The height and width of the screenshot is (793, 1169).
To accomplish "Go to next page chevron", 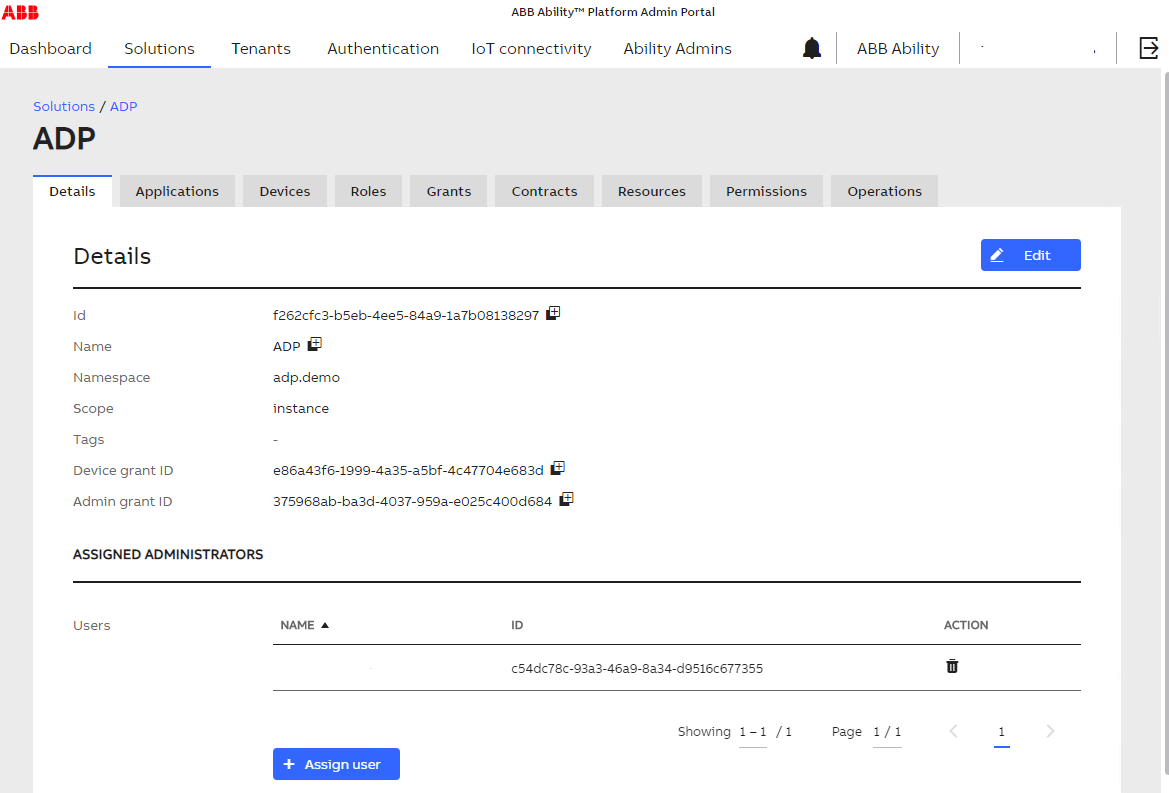I will click(x=1050, y=731).
